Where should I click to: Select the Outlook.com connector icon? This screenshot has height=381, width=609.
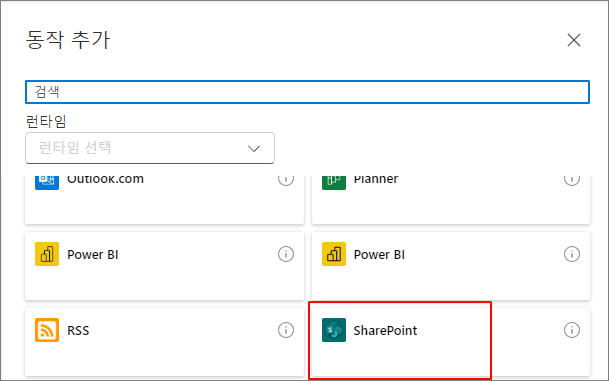(x=47, y=182)
